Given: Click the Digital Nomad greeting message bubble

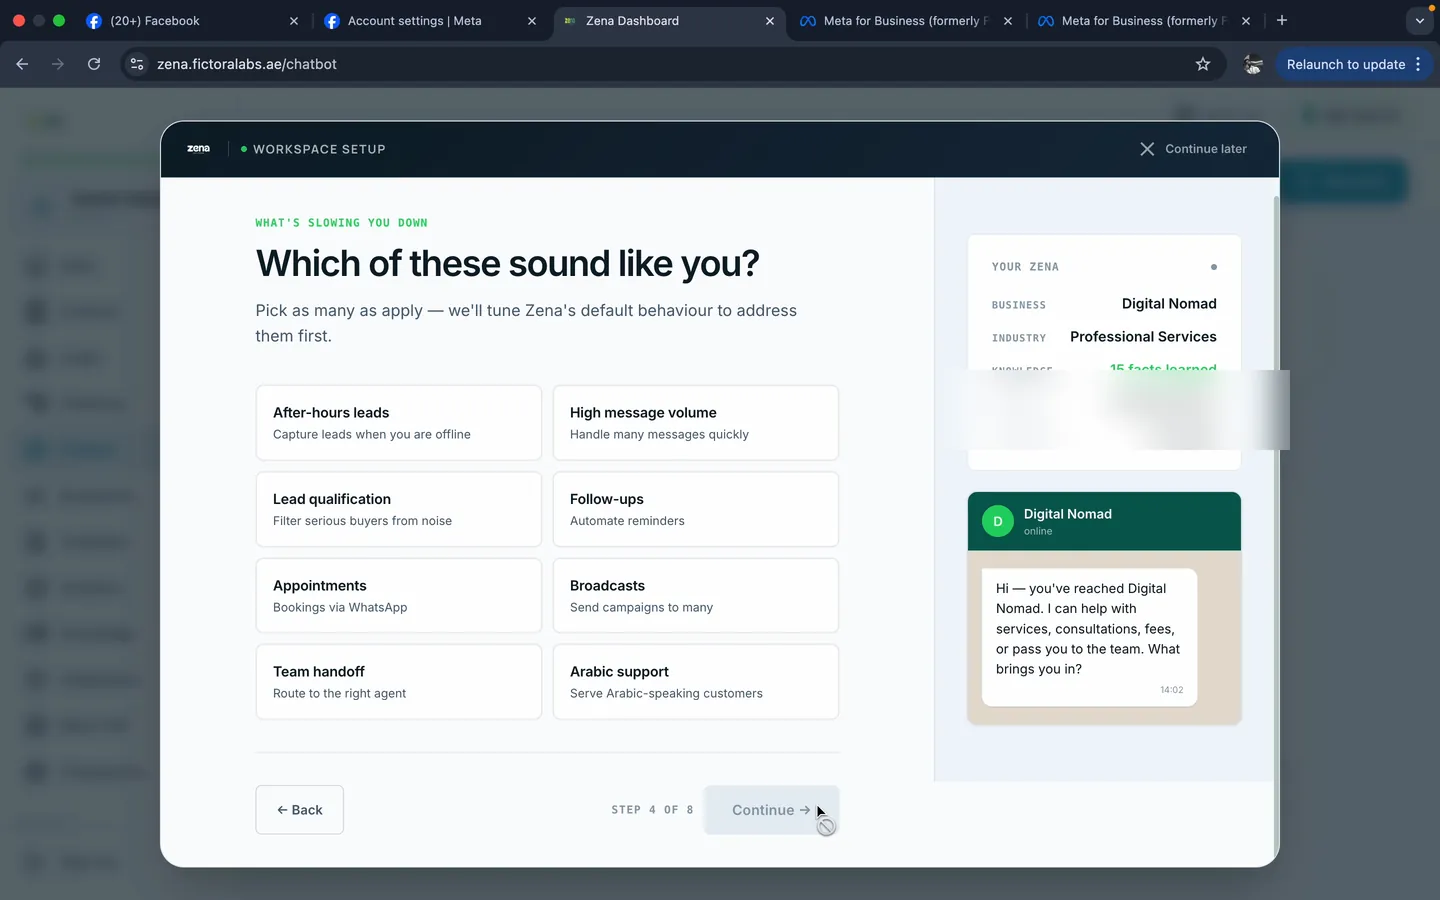Looking at the screenshot, I should (x=1089, y=637).
